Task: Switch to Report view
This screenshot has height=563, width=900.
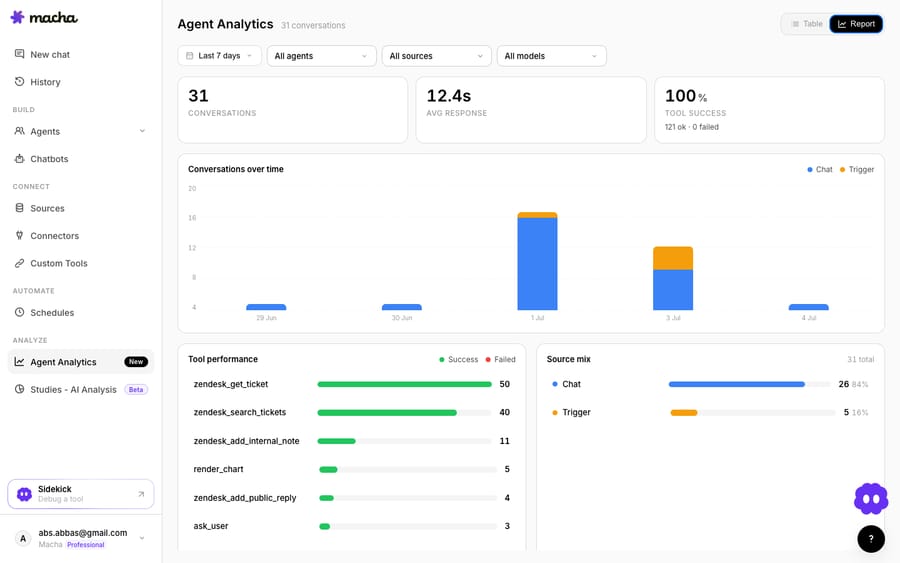Action: [x=856, y=24]
